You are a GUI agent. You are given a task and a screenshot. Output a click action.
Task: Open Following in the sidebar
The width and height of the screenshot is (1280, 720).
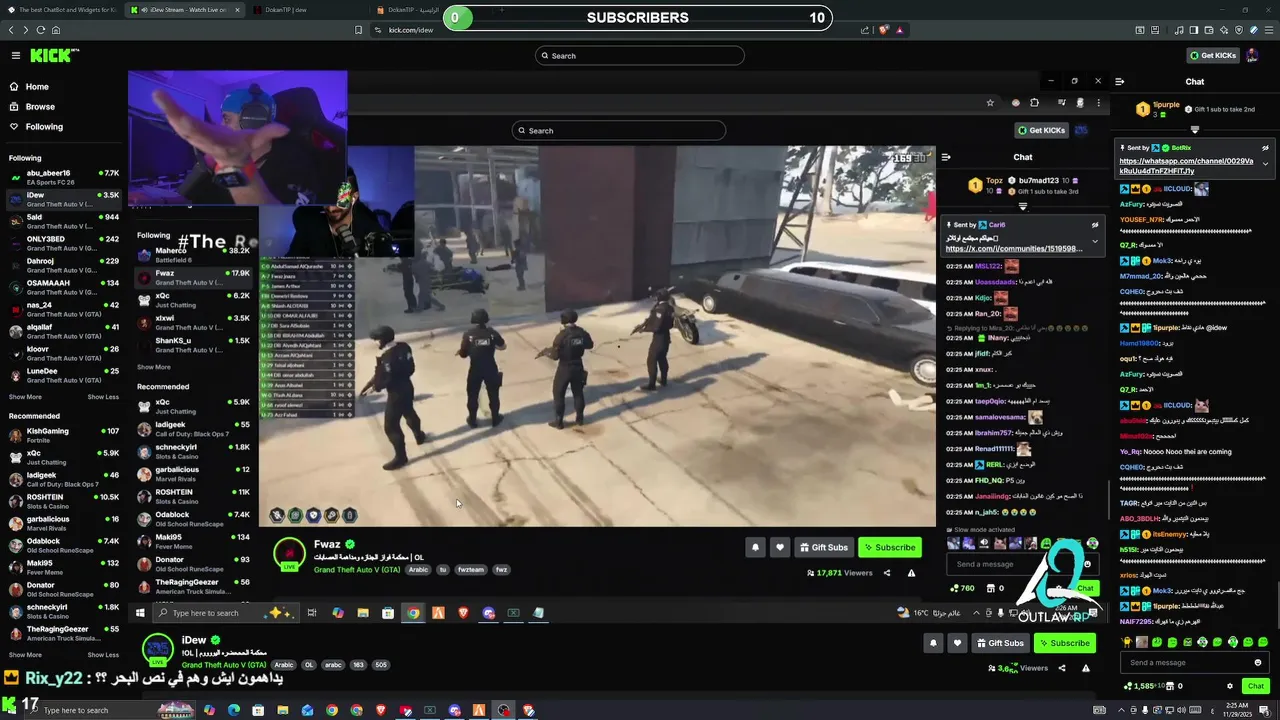(x=44, y=127)
